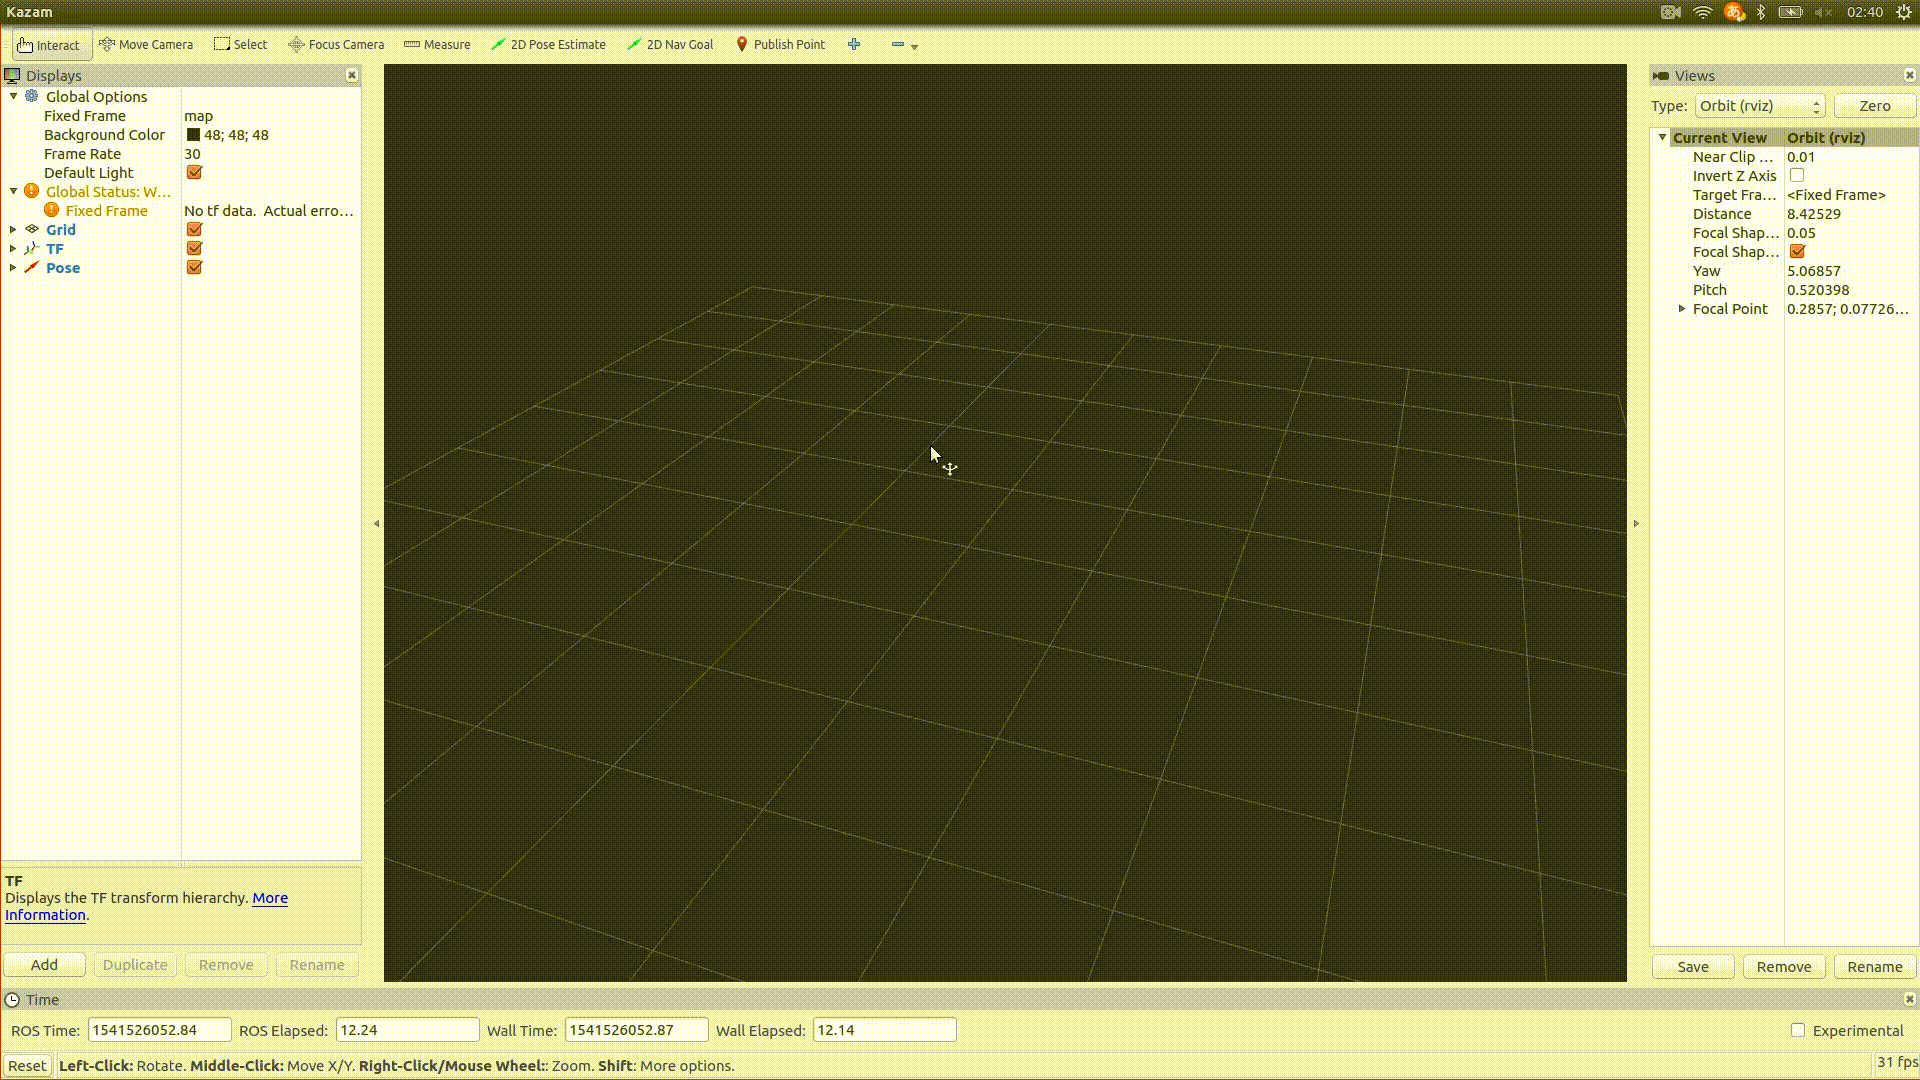Open the toolbar remove-tool dropdown arrow

(914, 46)
